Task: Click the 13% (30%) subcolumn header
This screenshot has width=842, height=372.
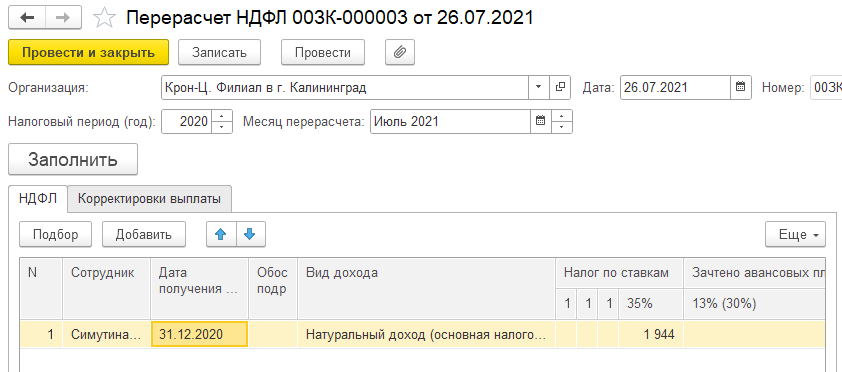Action: tap(754, 304)
